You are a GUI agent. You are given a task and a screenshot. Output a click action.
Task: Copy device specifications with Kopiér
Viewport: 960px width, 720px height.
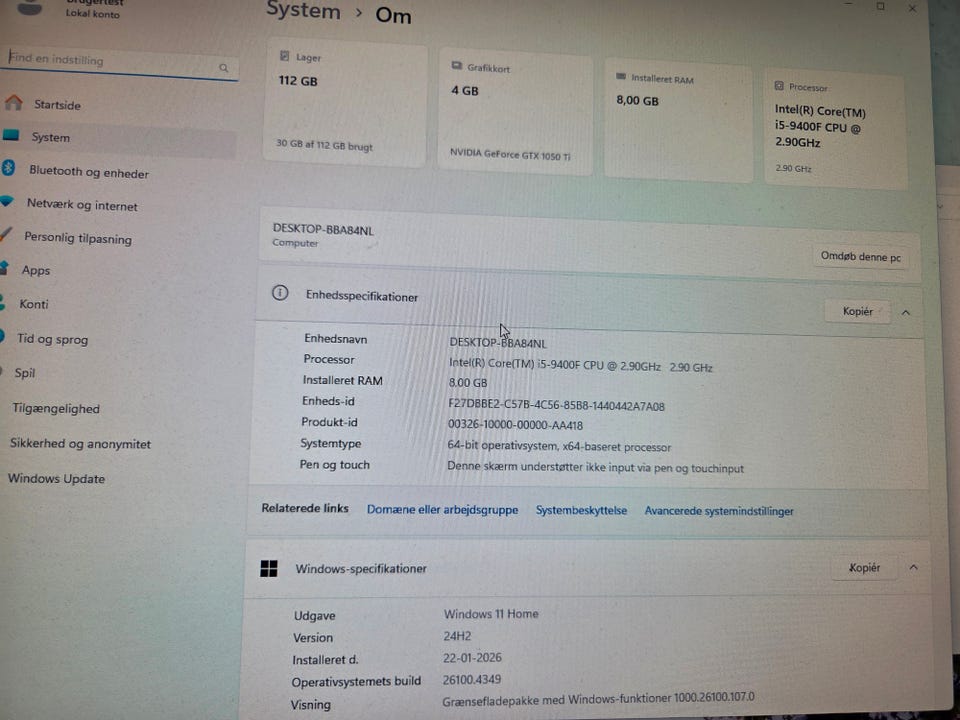(858, 312)
